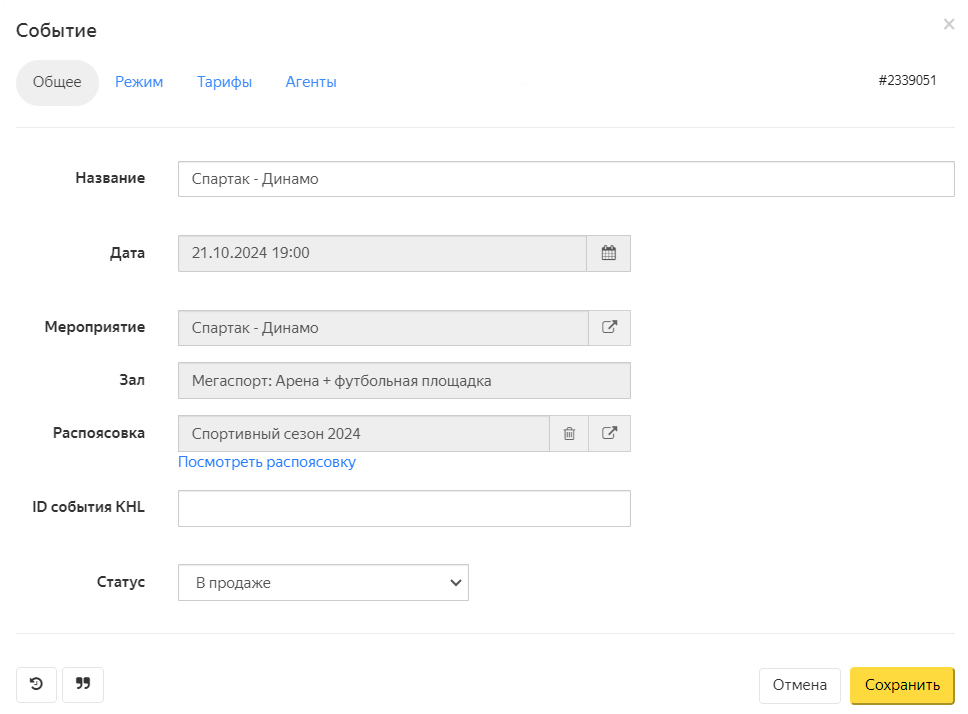Open the Распоясовка external link icon
The width and height of the screenshot is (968, 714).
[608, 434]
